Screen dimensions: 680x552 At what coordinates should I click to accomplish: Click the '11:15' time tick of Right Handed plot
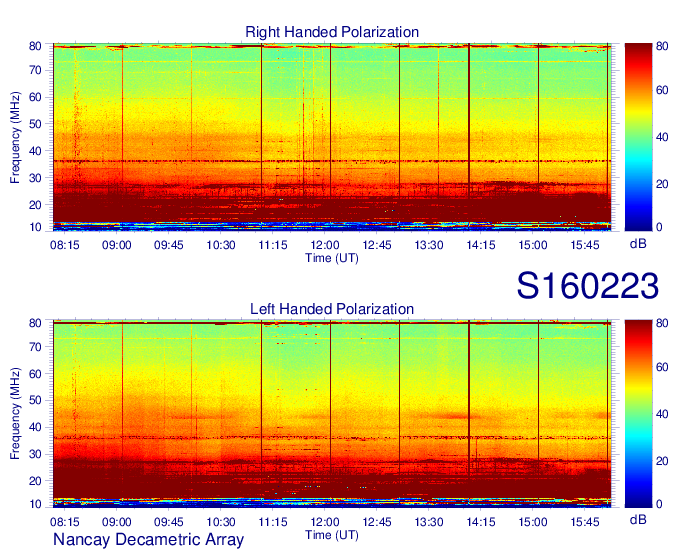pyautogui.click(x=273, y=245)
